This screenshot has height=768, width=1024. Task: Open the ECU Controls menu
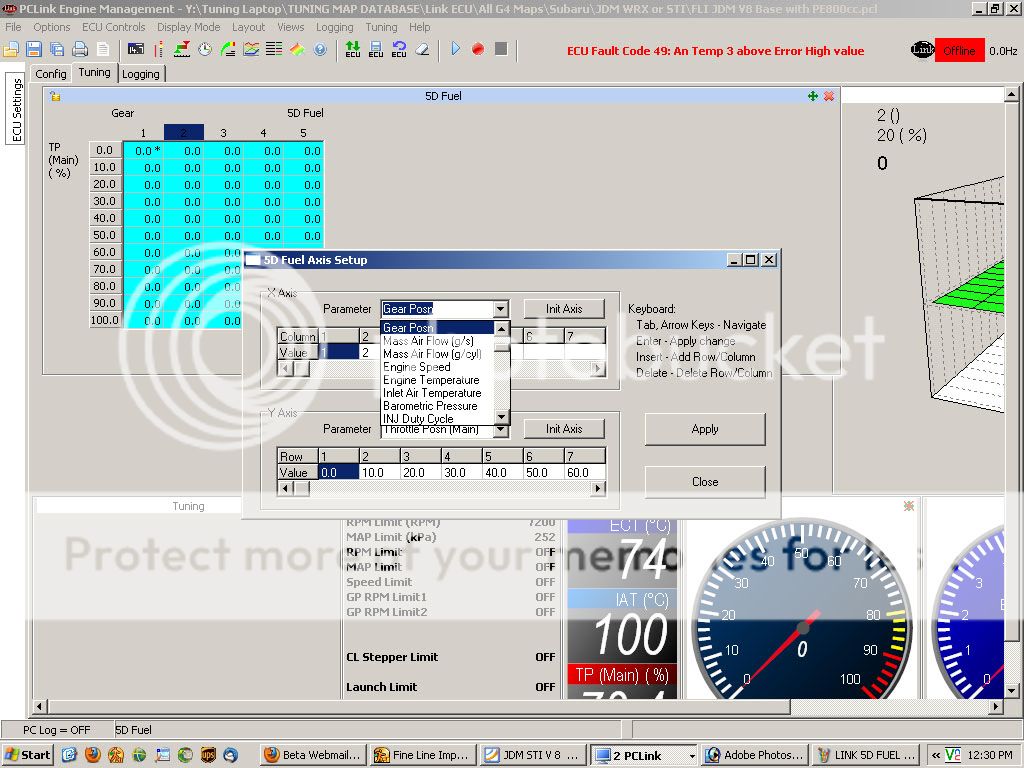point(113,27)
